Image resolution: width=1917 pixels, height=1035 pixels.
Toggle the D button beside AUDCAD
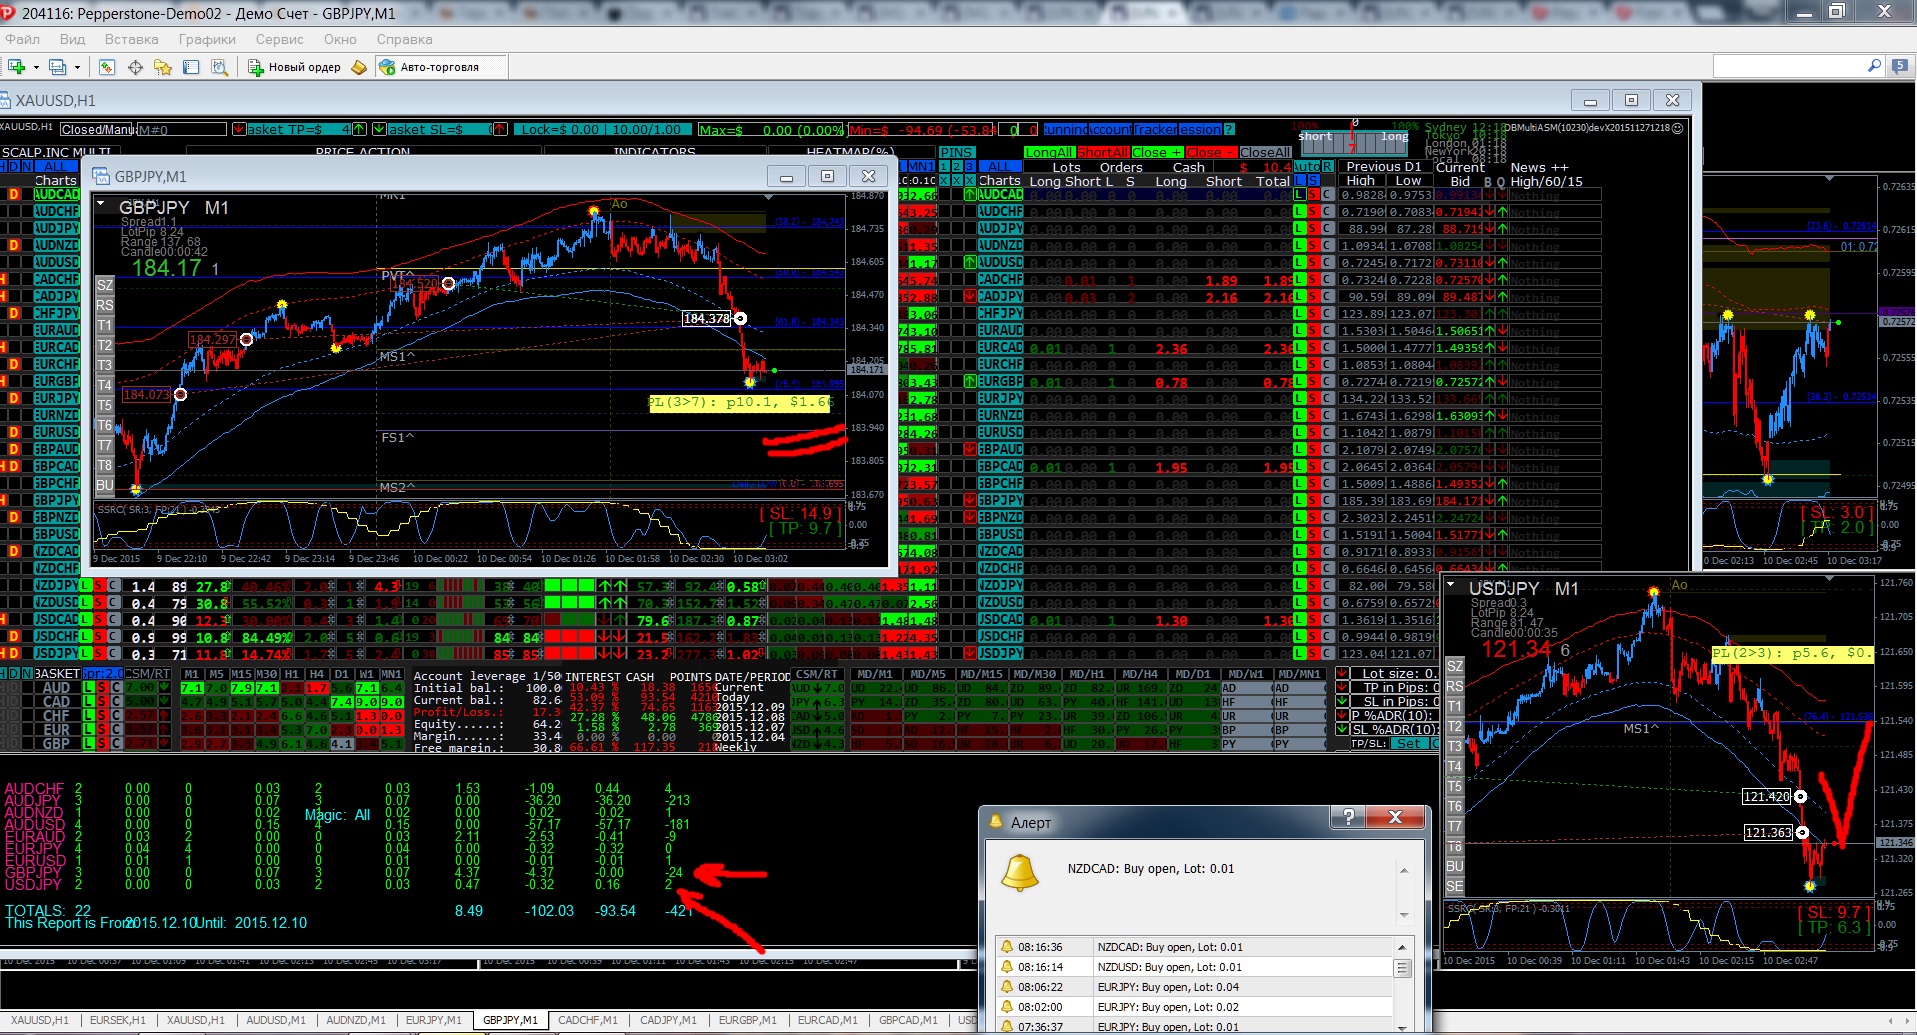(x=14, y=194)
